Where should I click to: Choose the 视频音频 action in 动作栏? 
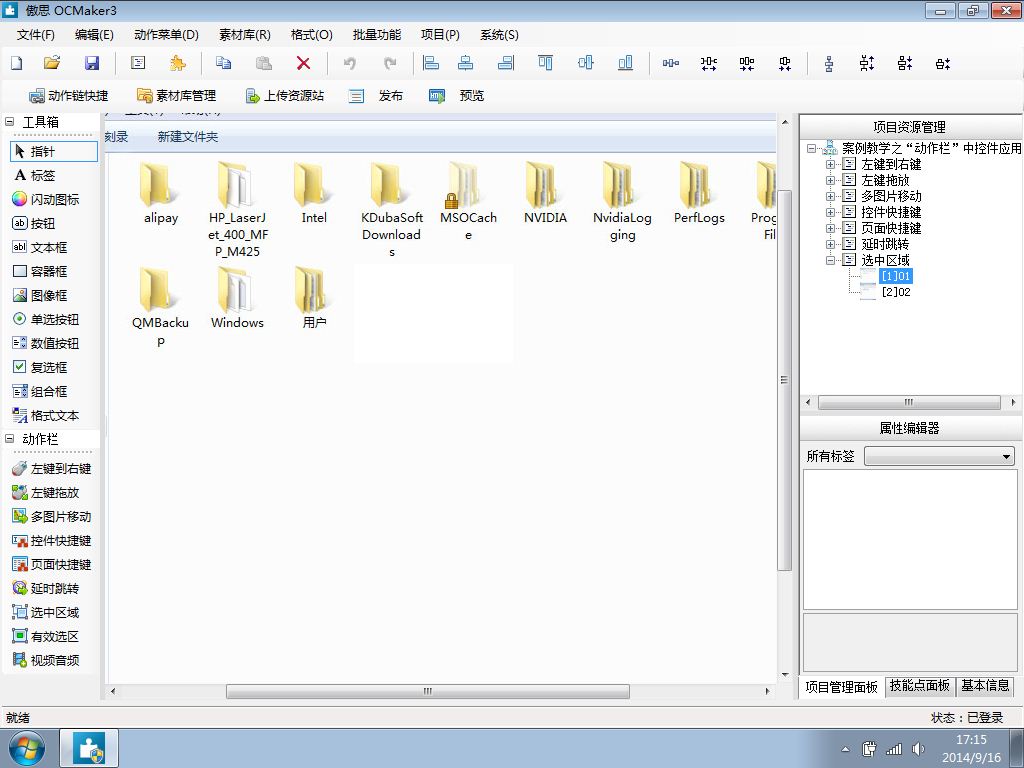[46, 661]
